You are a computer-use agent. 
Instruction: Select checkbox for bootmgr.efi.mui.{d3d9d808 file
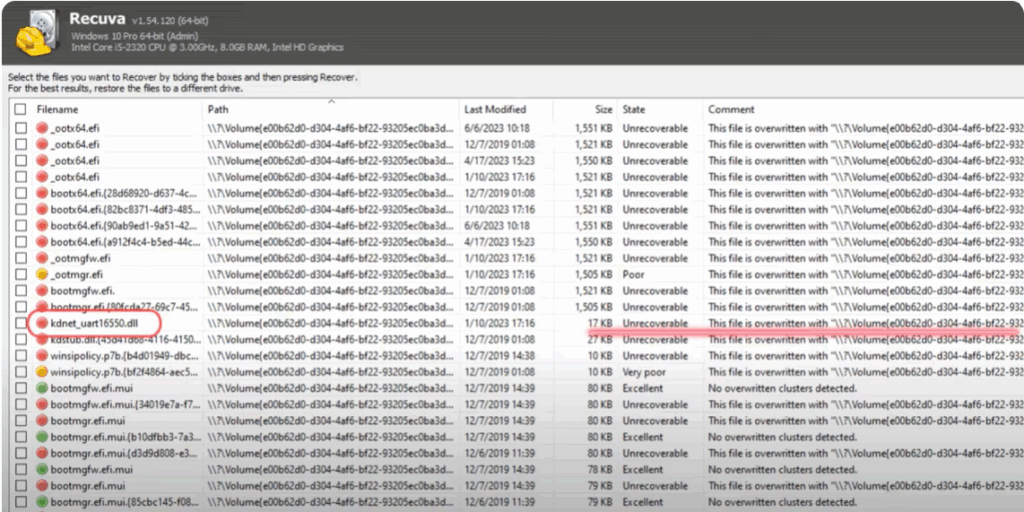[21, 453]
